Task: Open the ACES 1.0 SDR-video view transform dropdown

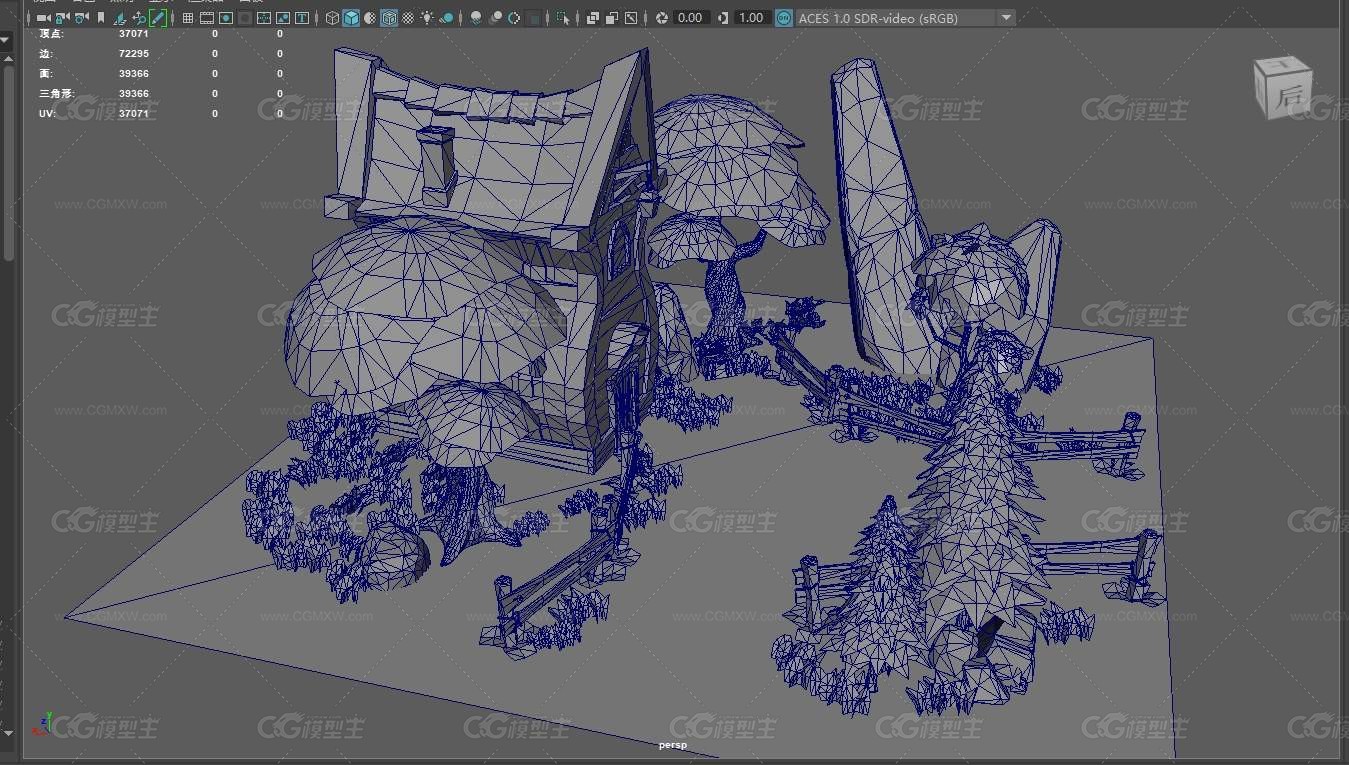Action: [x=905, y=18]
